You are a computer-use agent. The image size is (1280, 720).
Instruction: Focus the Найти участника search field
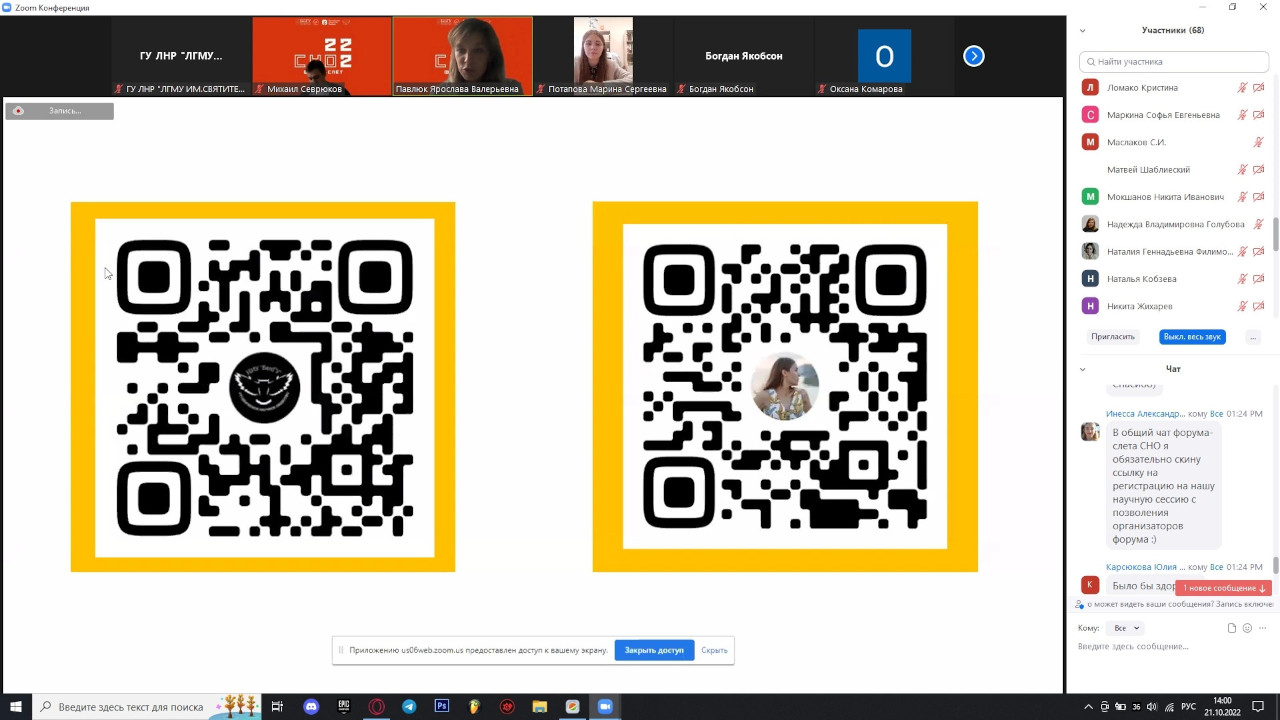pos(1174,62)
